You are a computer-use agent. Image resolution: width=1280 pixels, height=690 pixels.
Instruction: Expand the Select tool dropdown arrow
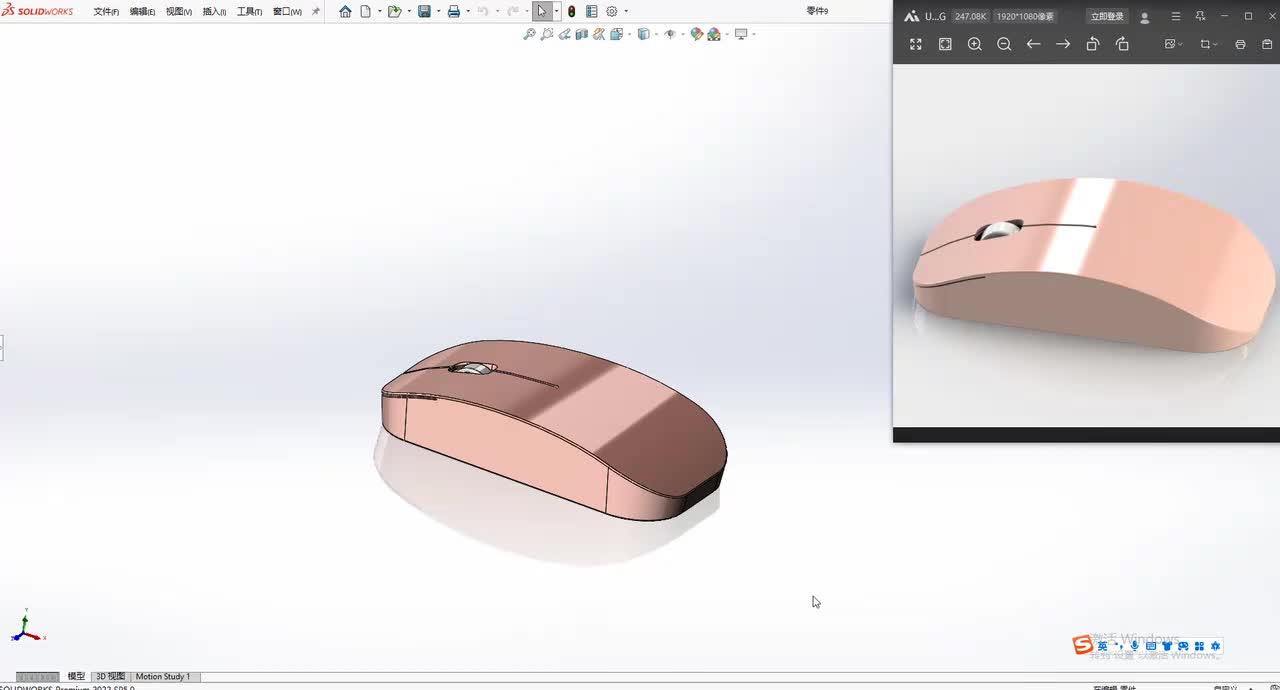(556, 12)
